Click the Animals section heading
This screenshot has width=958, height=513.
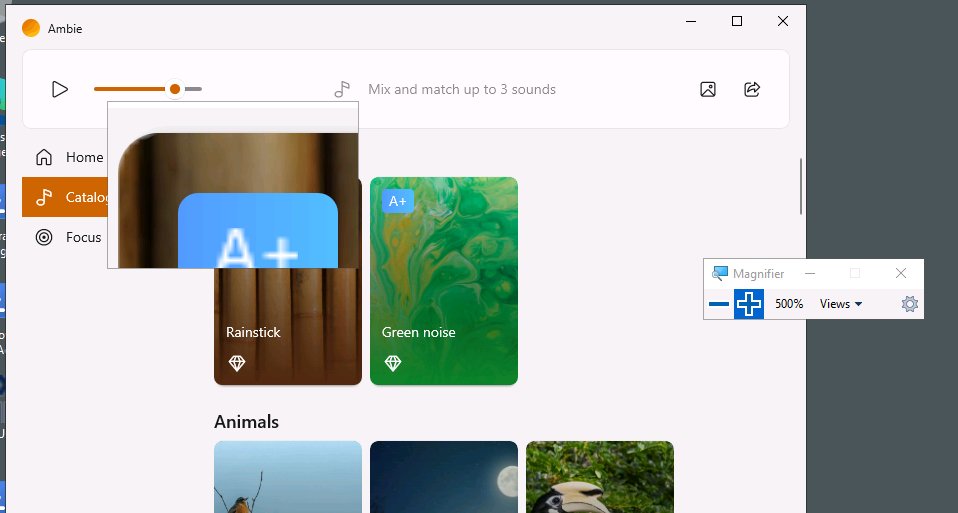pos(246,422)
